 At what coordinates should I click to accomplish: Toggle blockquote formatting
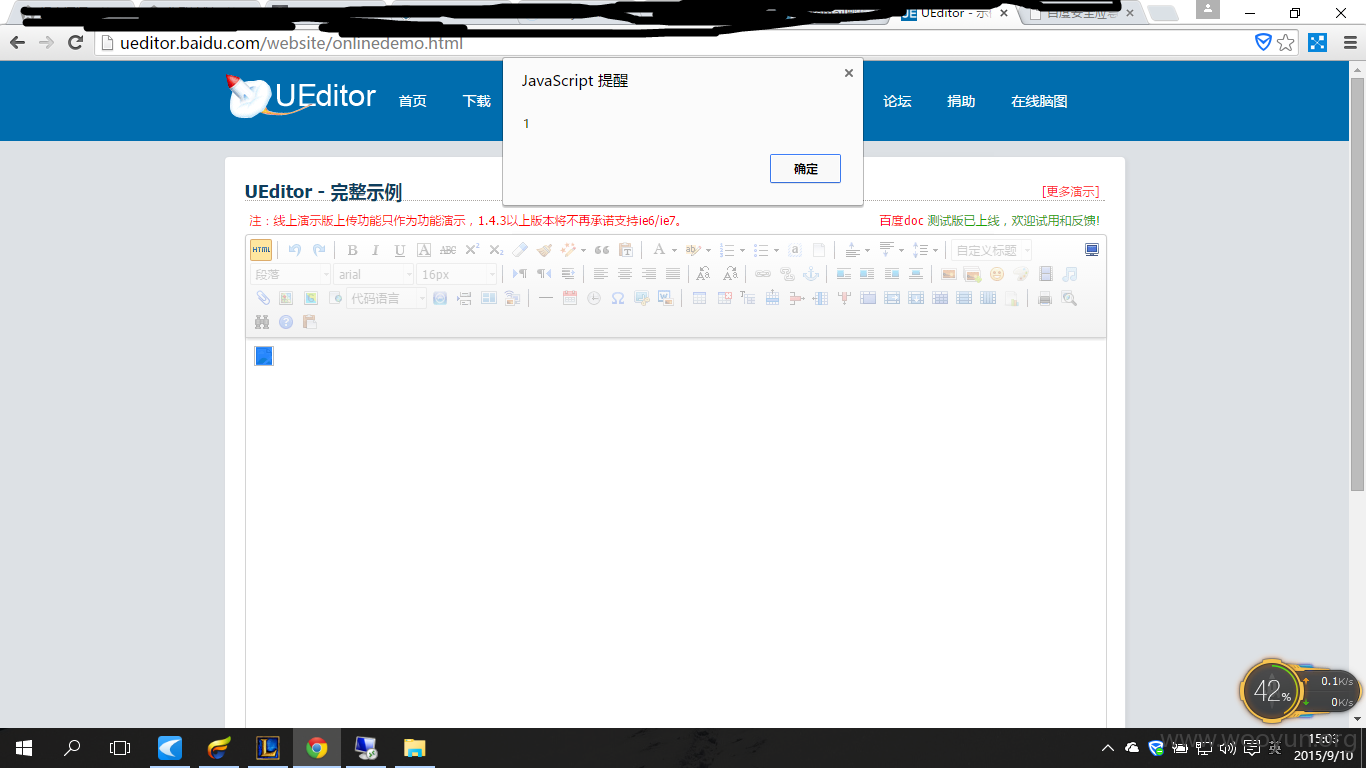602,250
